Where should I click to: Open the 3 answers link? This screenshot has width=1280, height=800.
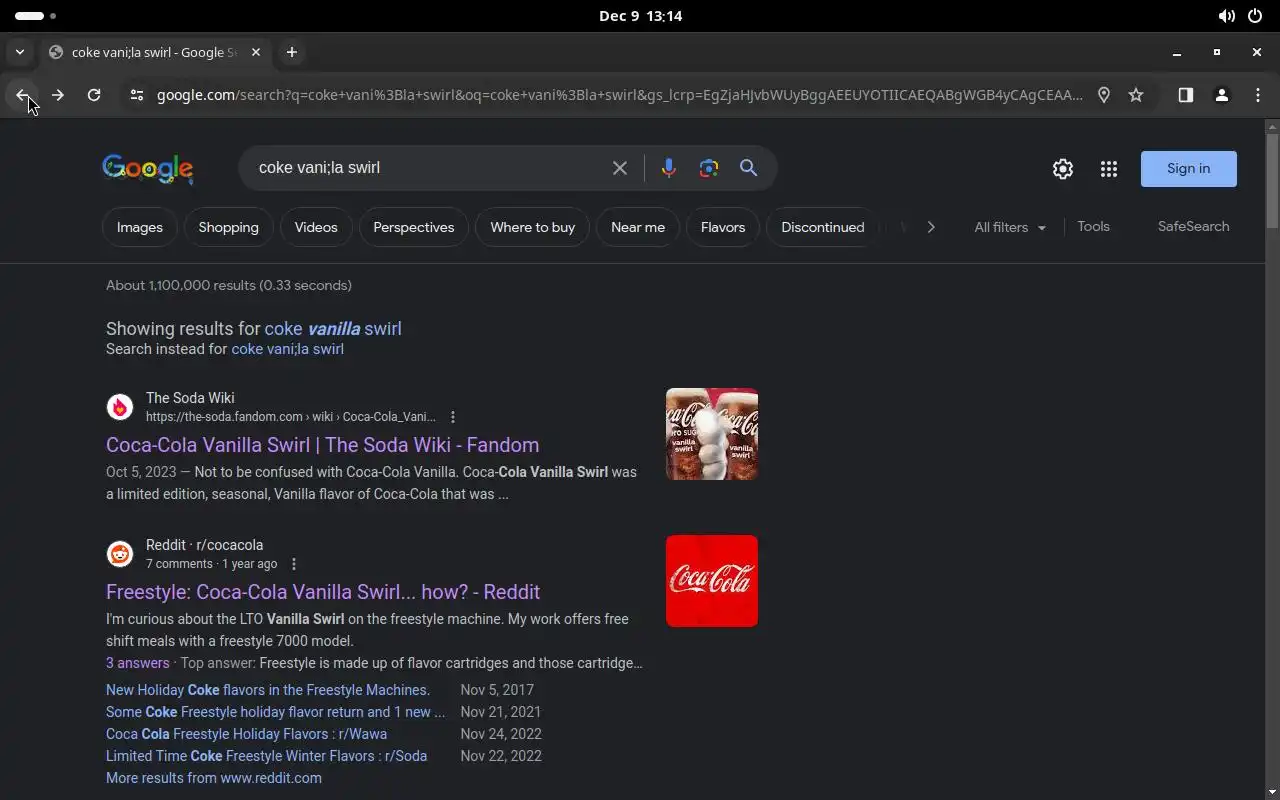[x=138, y=663]
